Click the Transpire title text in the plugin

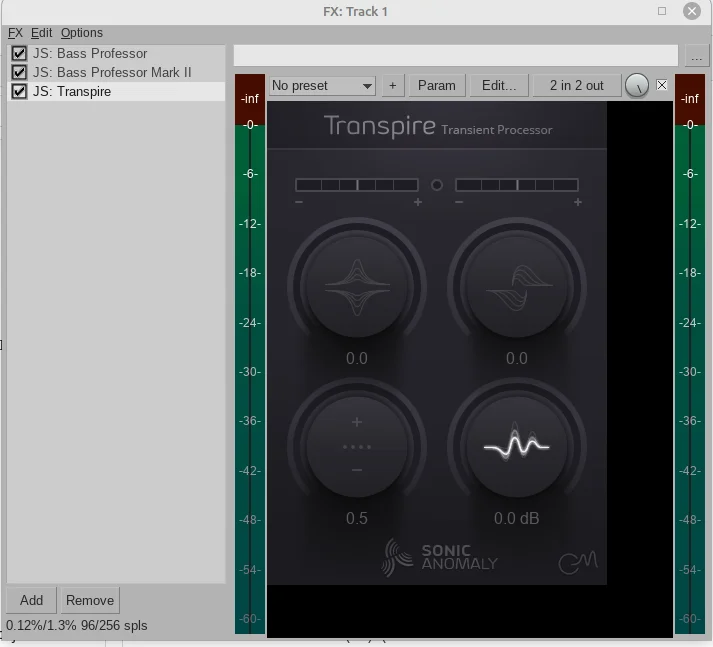click(x=379, y=125)
